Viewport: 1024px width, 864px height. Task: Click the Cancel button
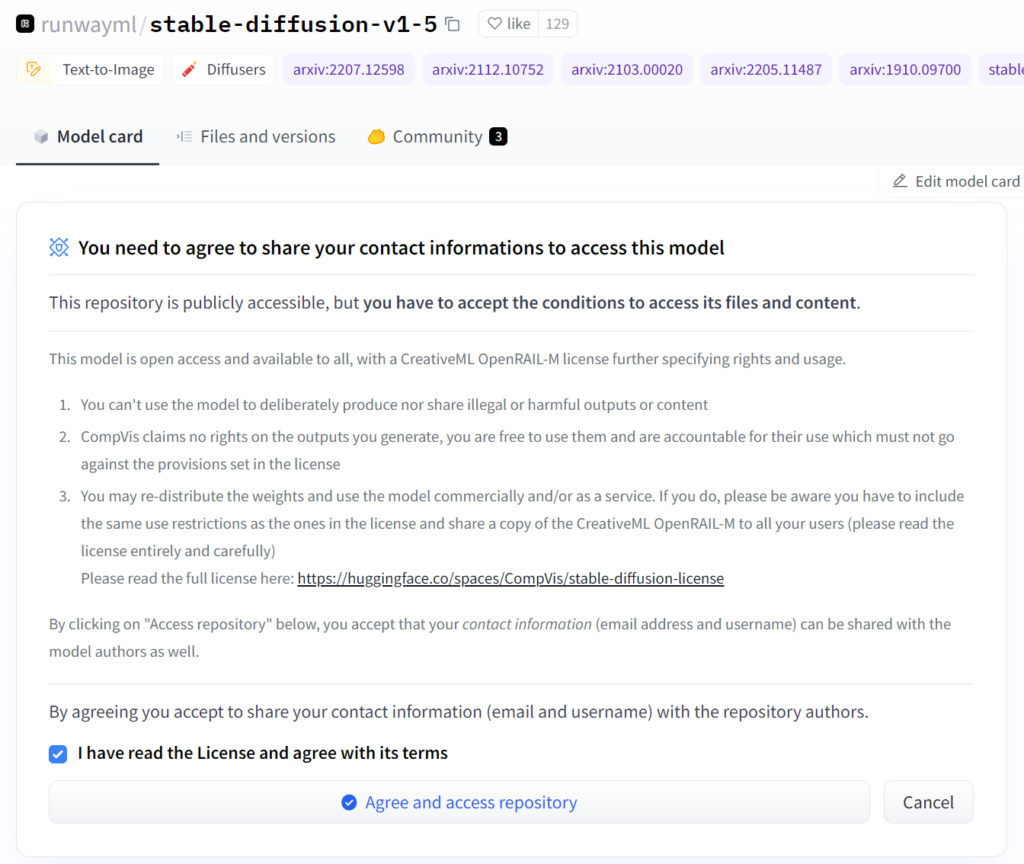pyautogui.click(x=928, y=802)
